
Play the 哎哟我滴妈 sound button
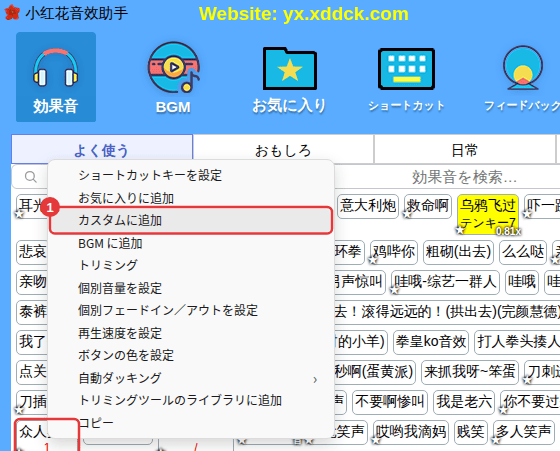tap(411, 432)
